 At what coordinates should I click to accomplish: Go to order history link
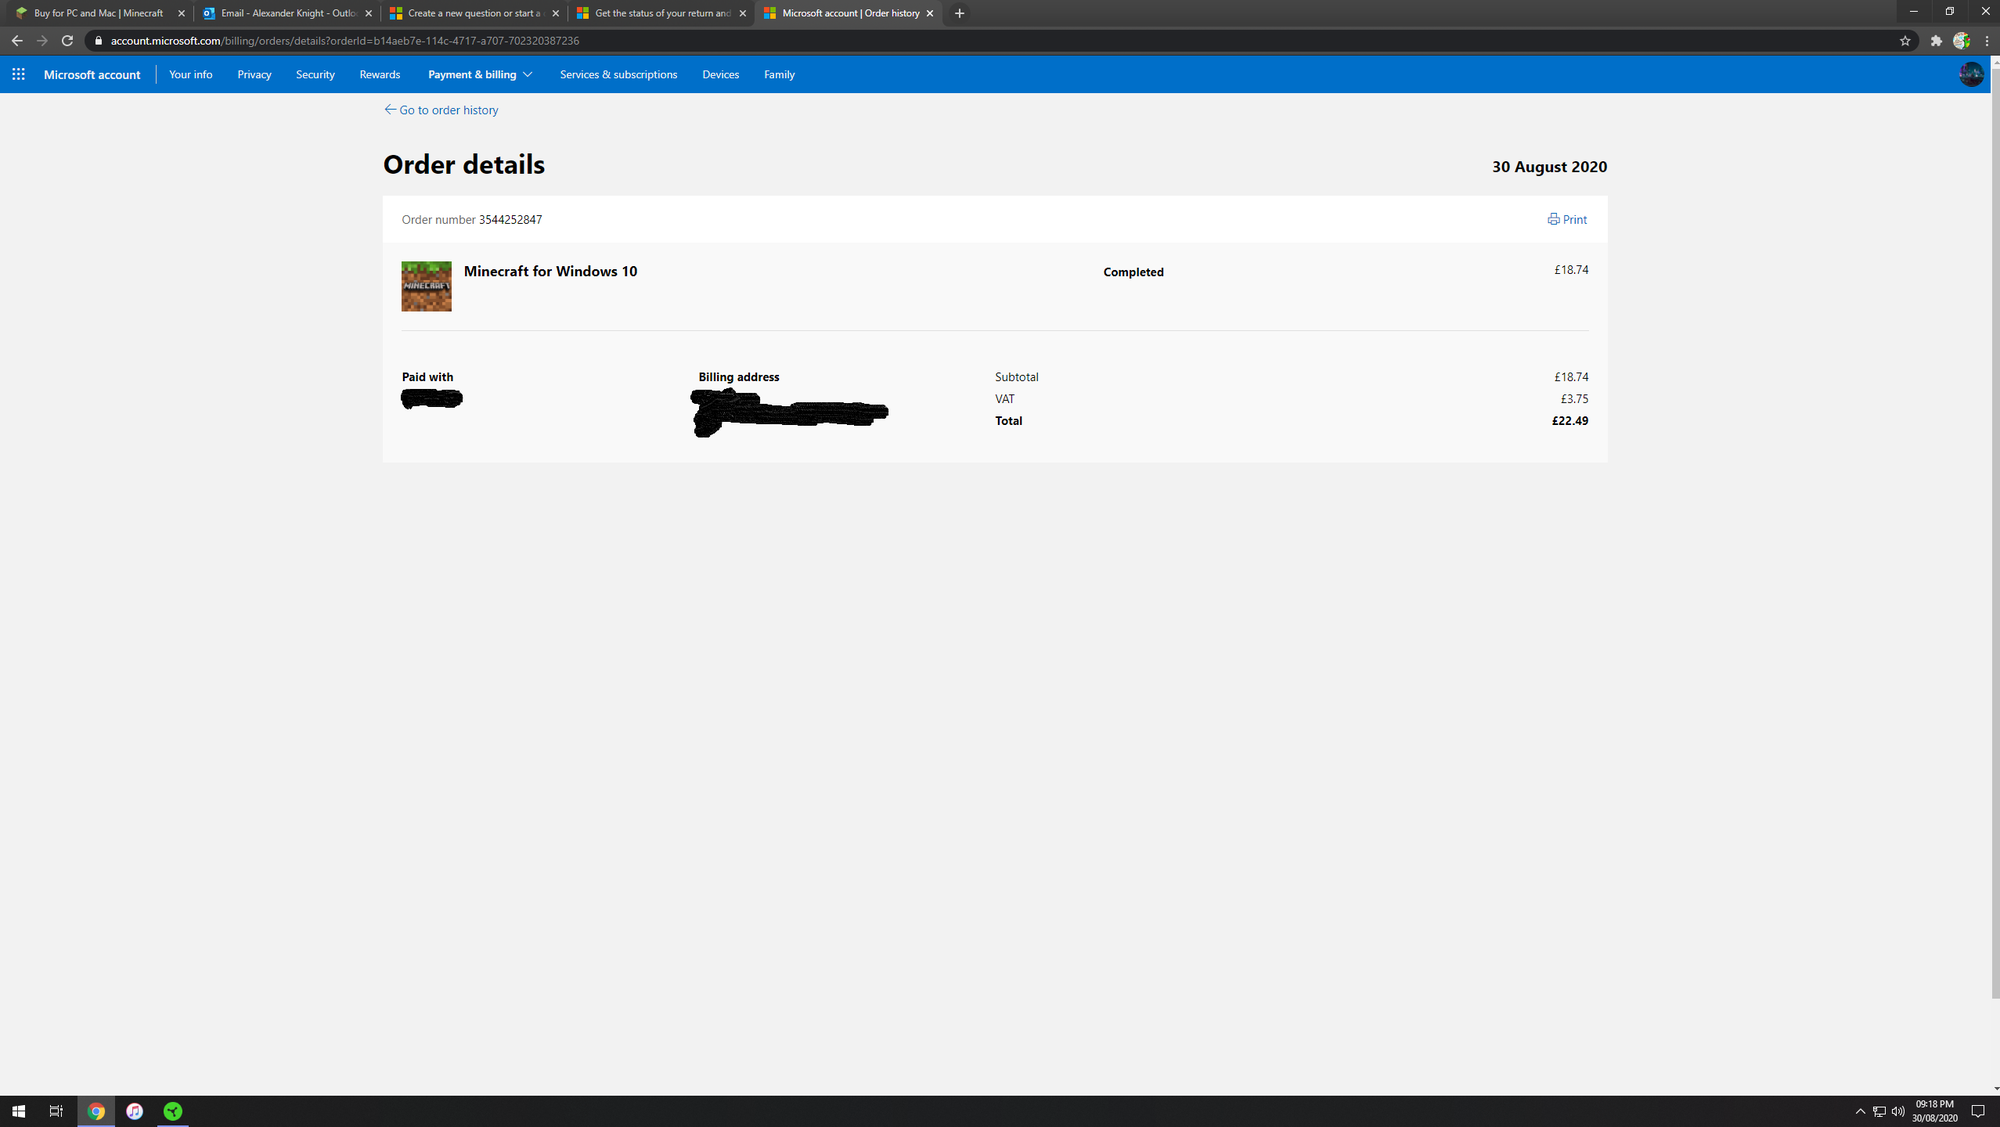pyautogui.click(x=441, y=110)
